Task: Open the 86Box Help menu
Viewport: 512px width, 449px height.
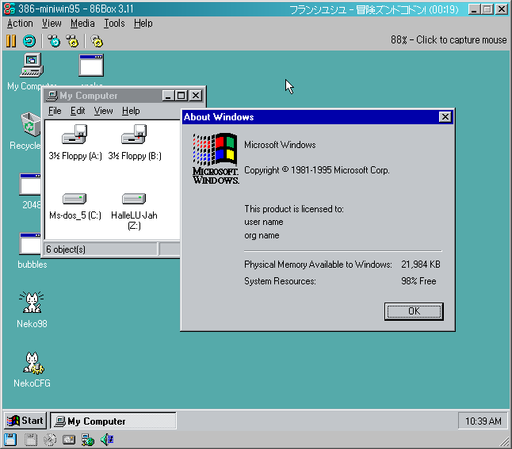Action: coord(143,24)
